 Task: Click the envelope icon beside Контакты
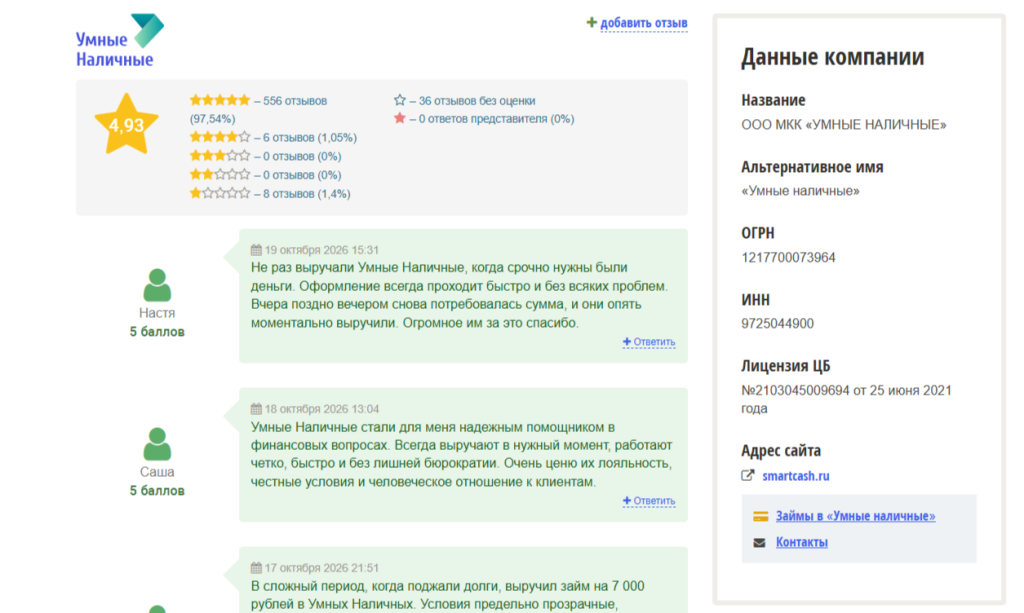click(759, 542)
